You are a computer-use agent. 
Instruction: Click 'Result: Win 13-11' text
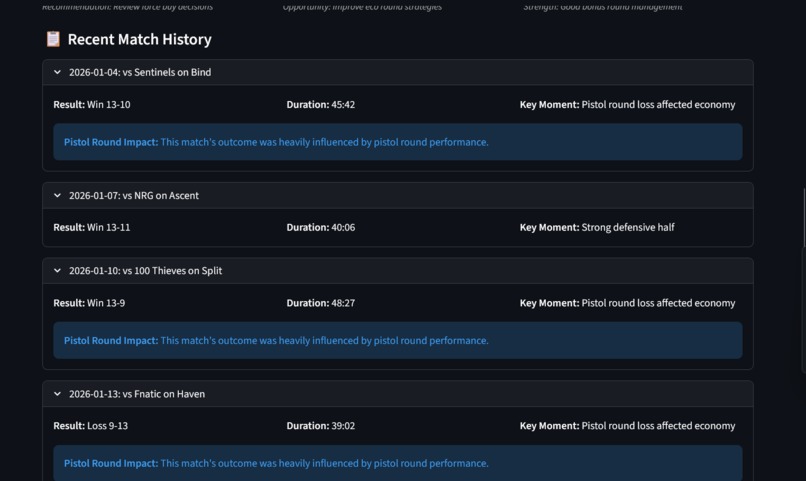(91, 228)
